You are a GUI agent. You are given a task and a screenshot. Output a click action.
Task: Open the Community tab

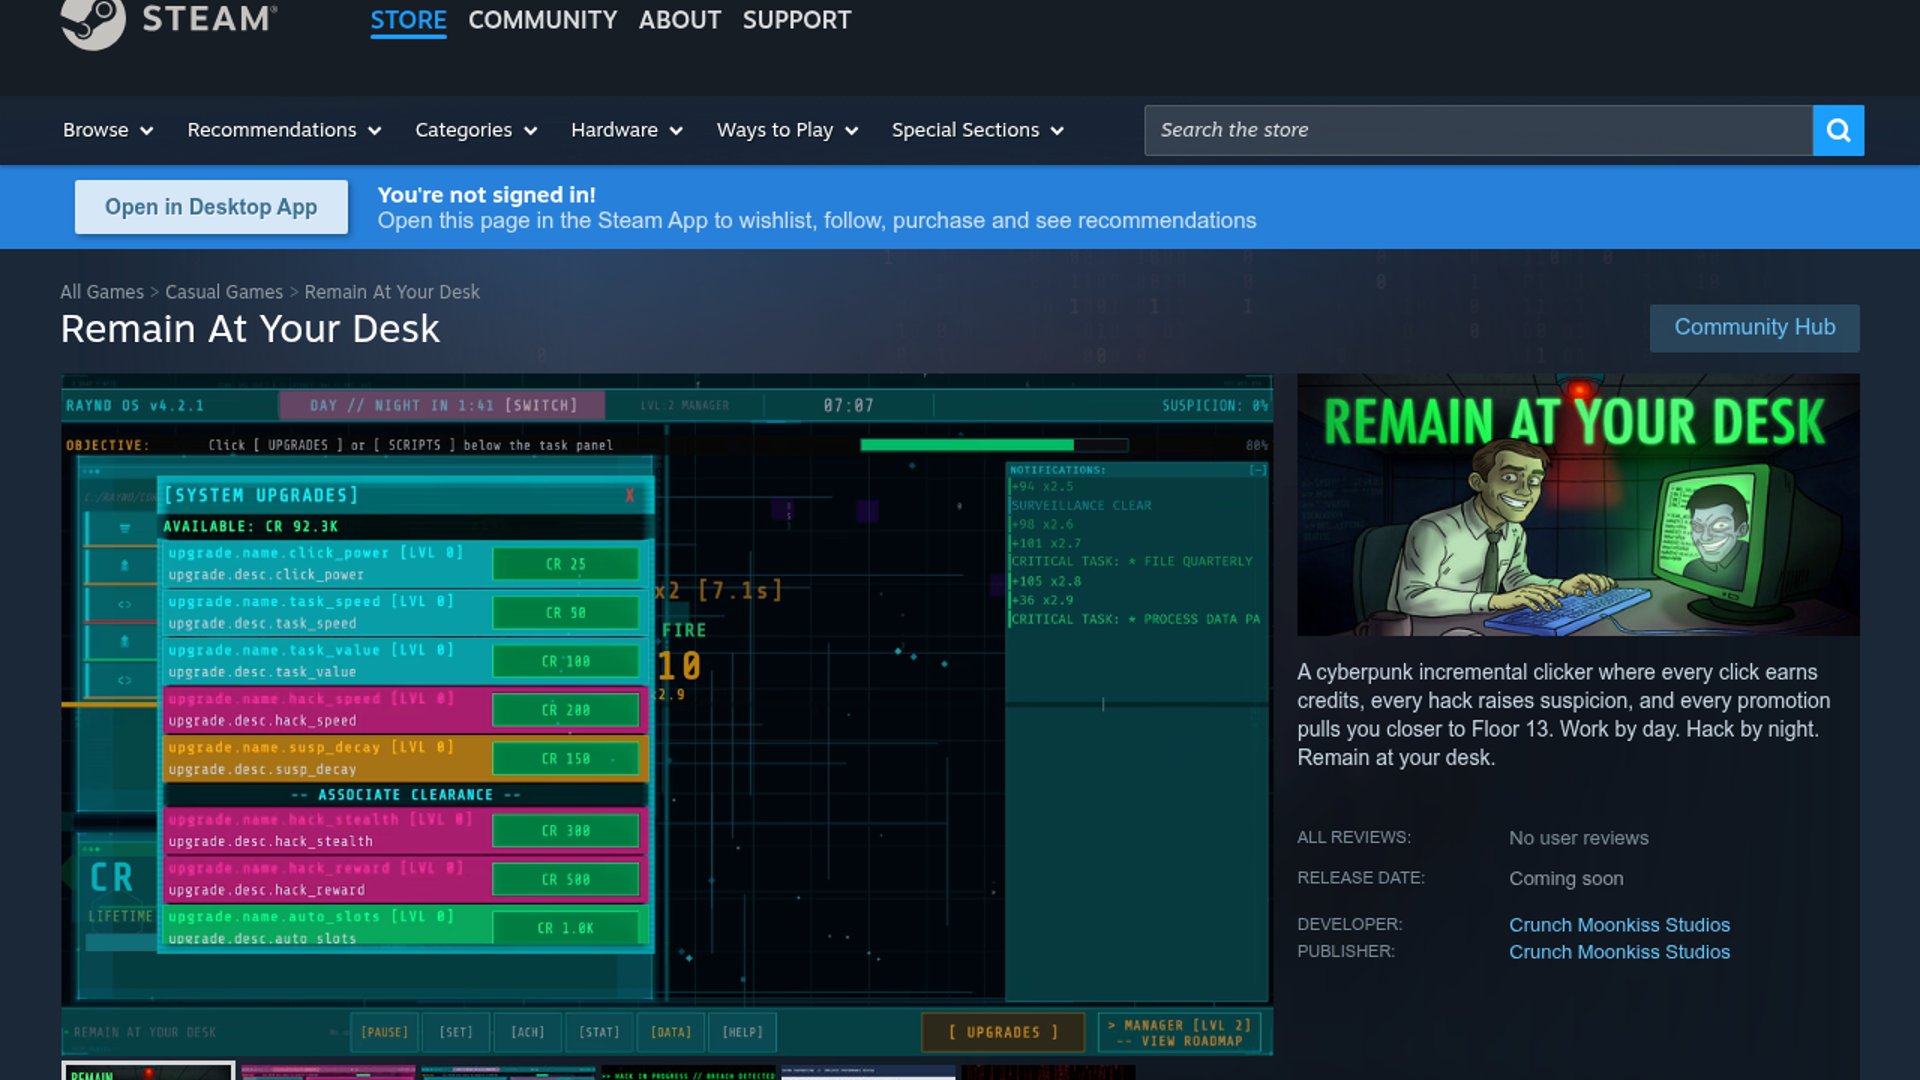(x=542, y=20)
